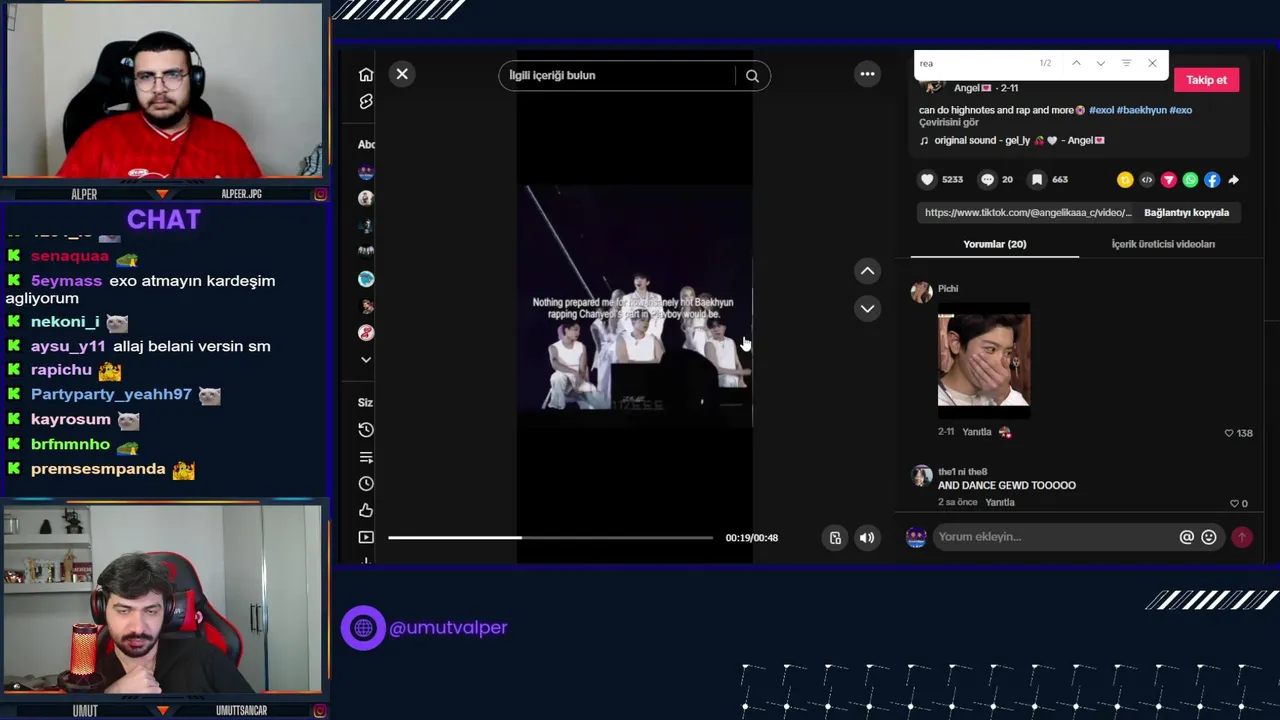Open the Home page from the sidebar
This screenshot has width=1280, height=720.
366,75
